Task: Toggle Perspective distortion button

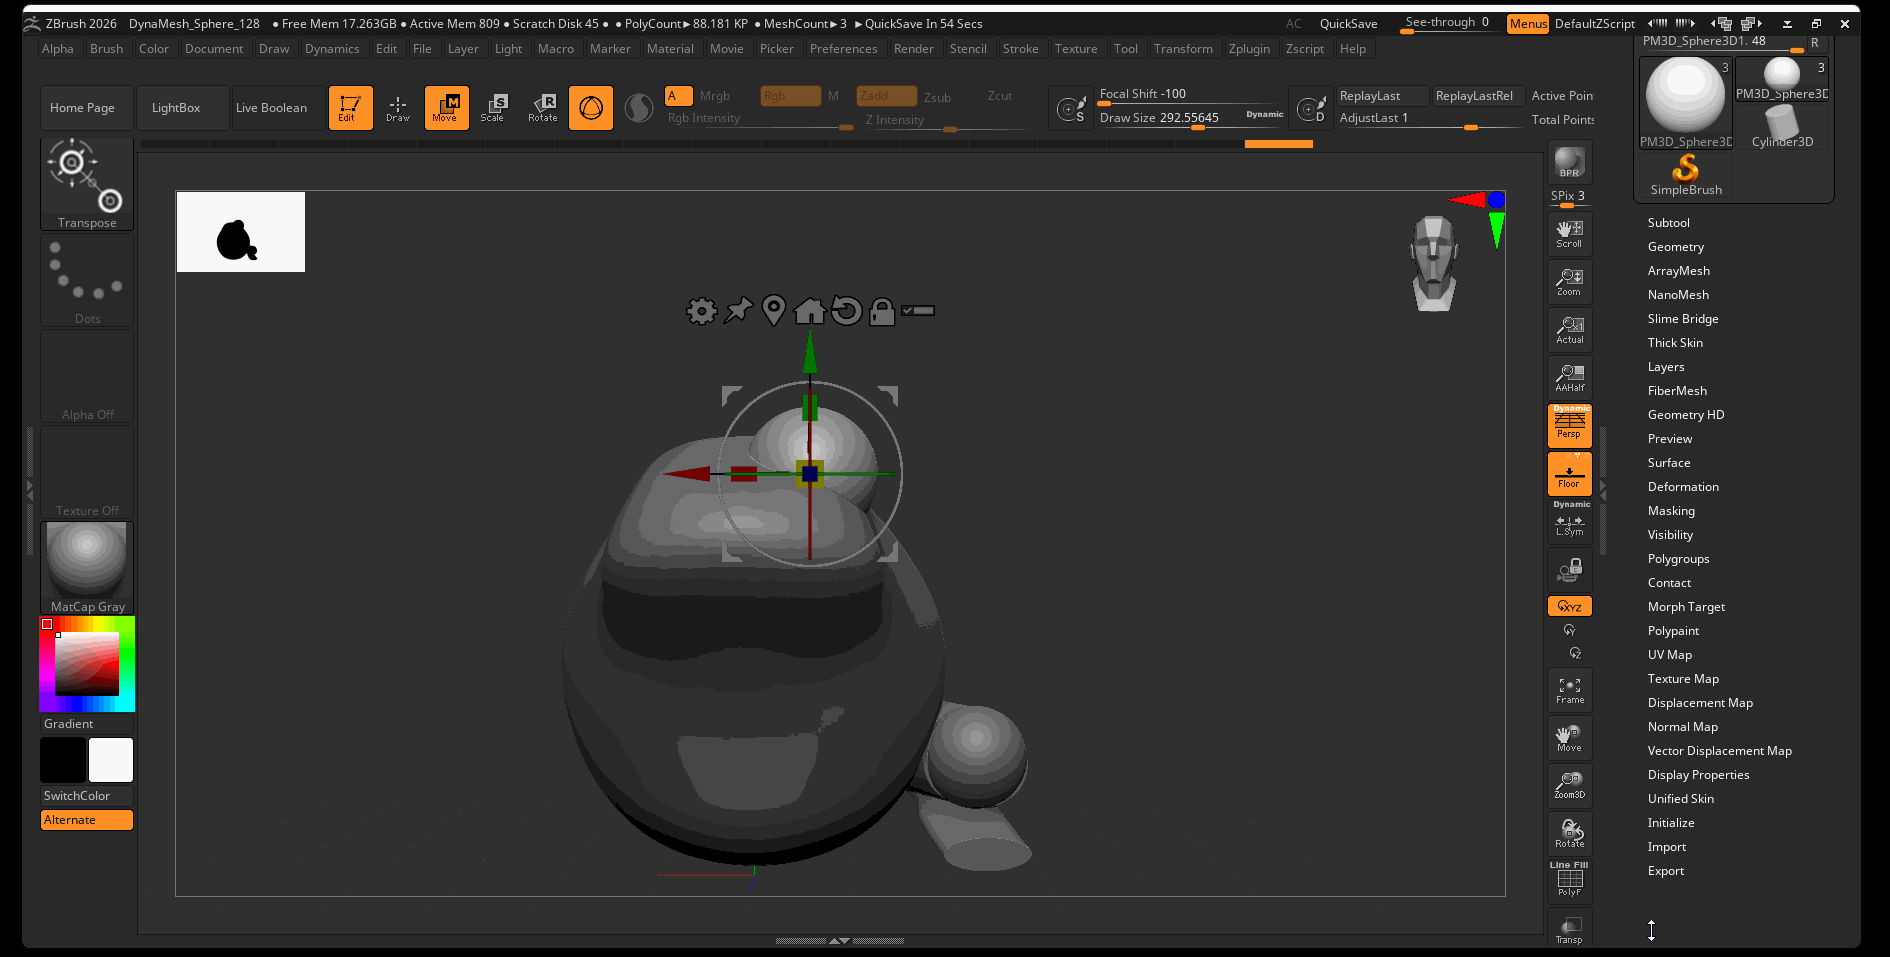Action: pos(1569,425)
